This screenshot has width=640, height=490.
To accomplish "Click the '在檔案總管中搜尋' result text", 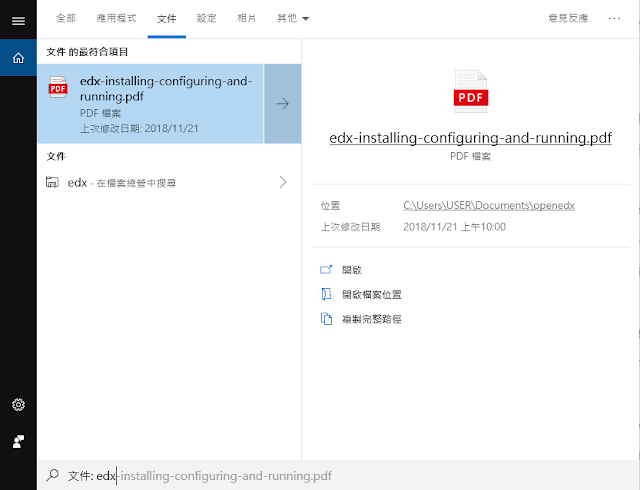I will pyautogui.click(x=136, y=183).
